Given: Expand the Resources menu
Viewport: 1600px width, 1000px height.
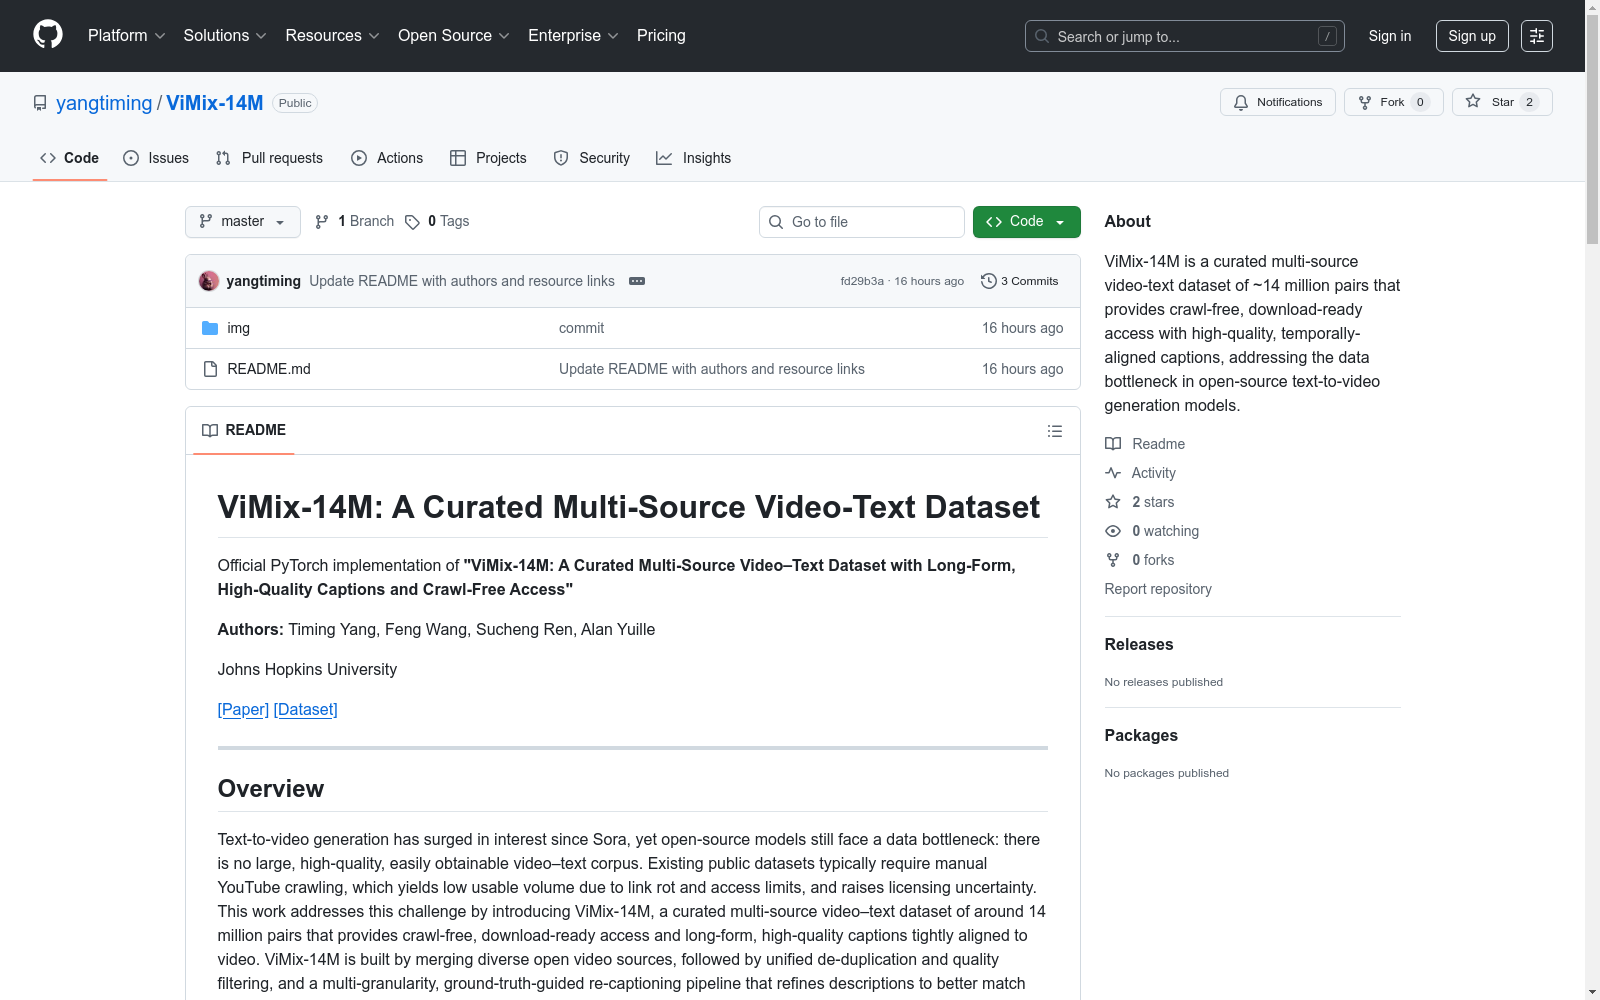Looking at the screenshot, I should point(332,35).
